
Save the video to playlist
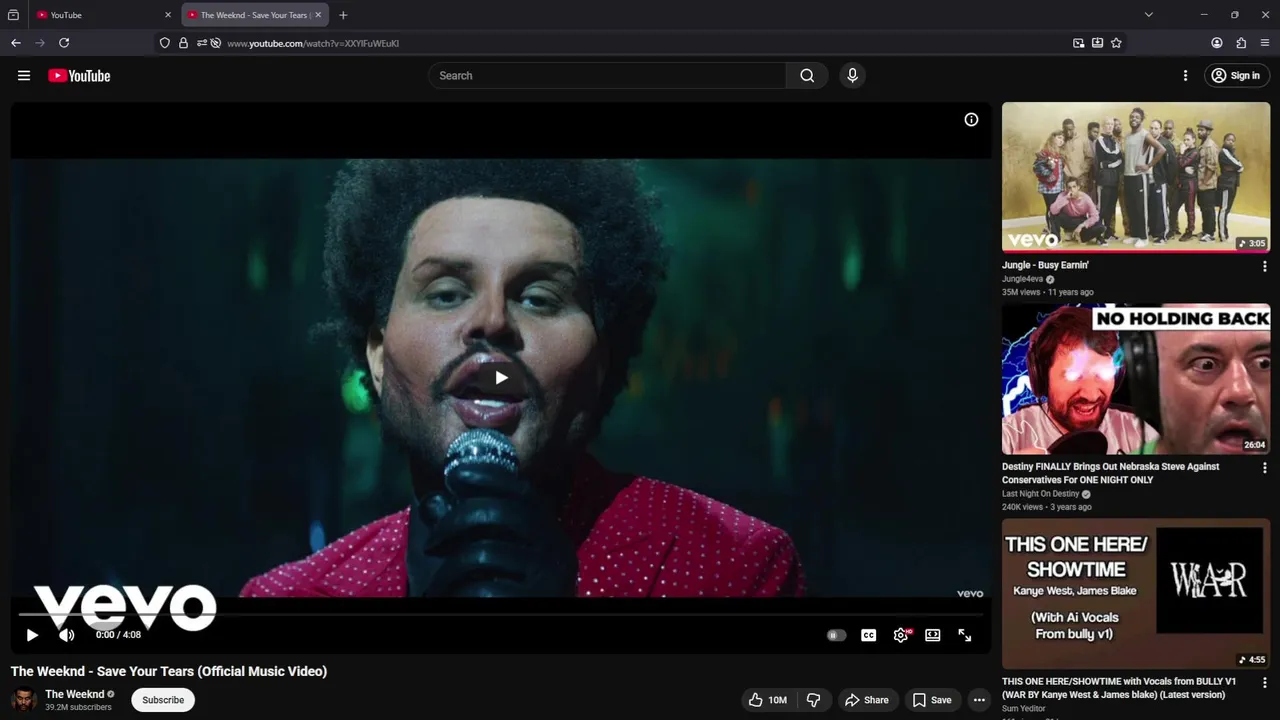tap(931, 700)
